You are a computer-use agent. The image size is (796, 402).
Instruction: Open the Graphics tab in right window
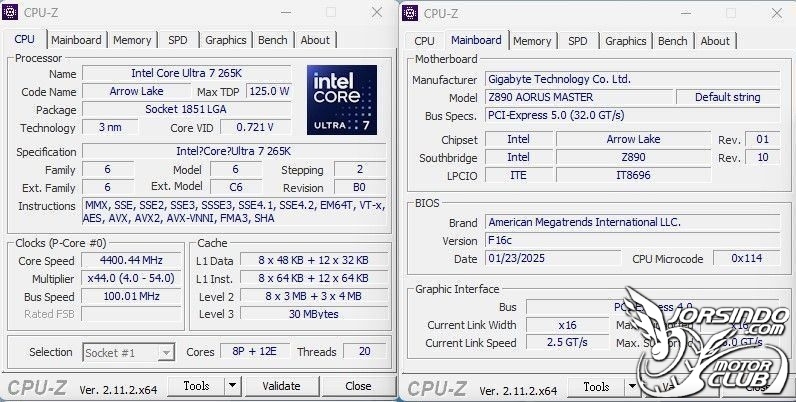click(x=625, y=41)
